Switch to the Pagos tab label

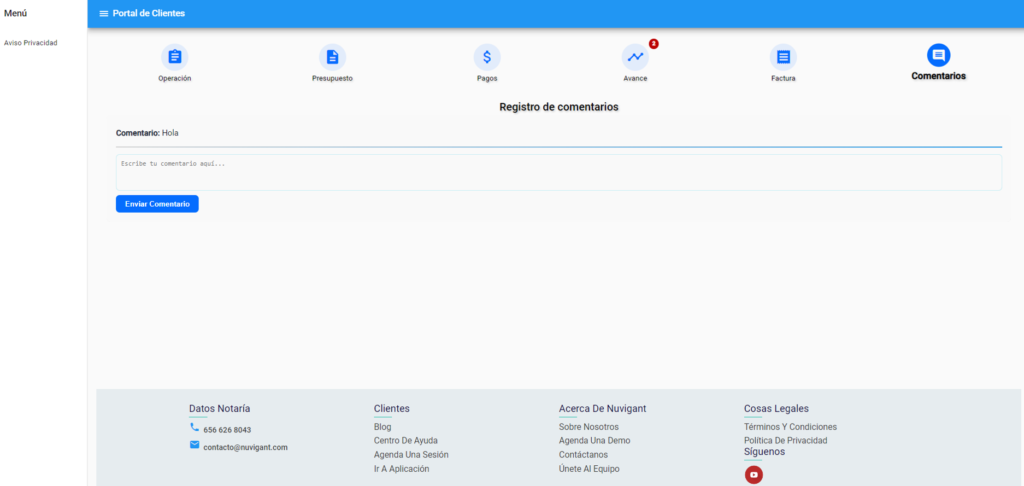click(487, 78)
